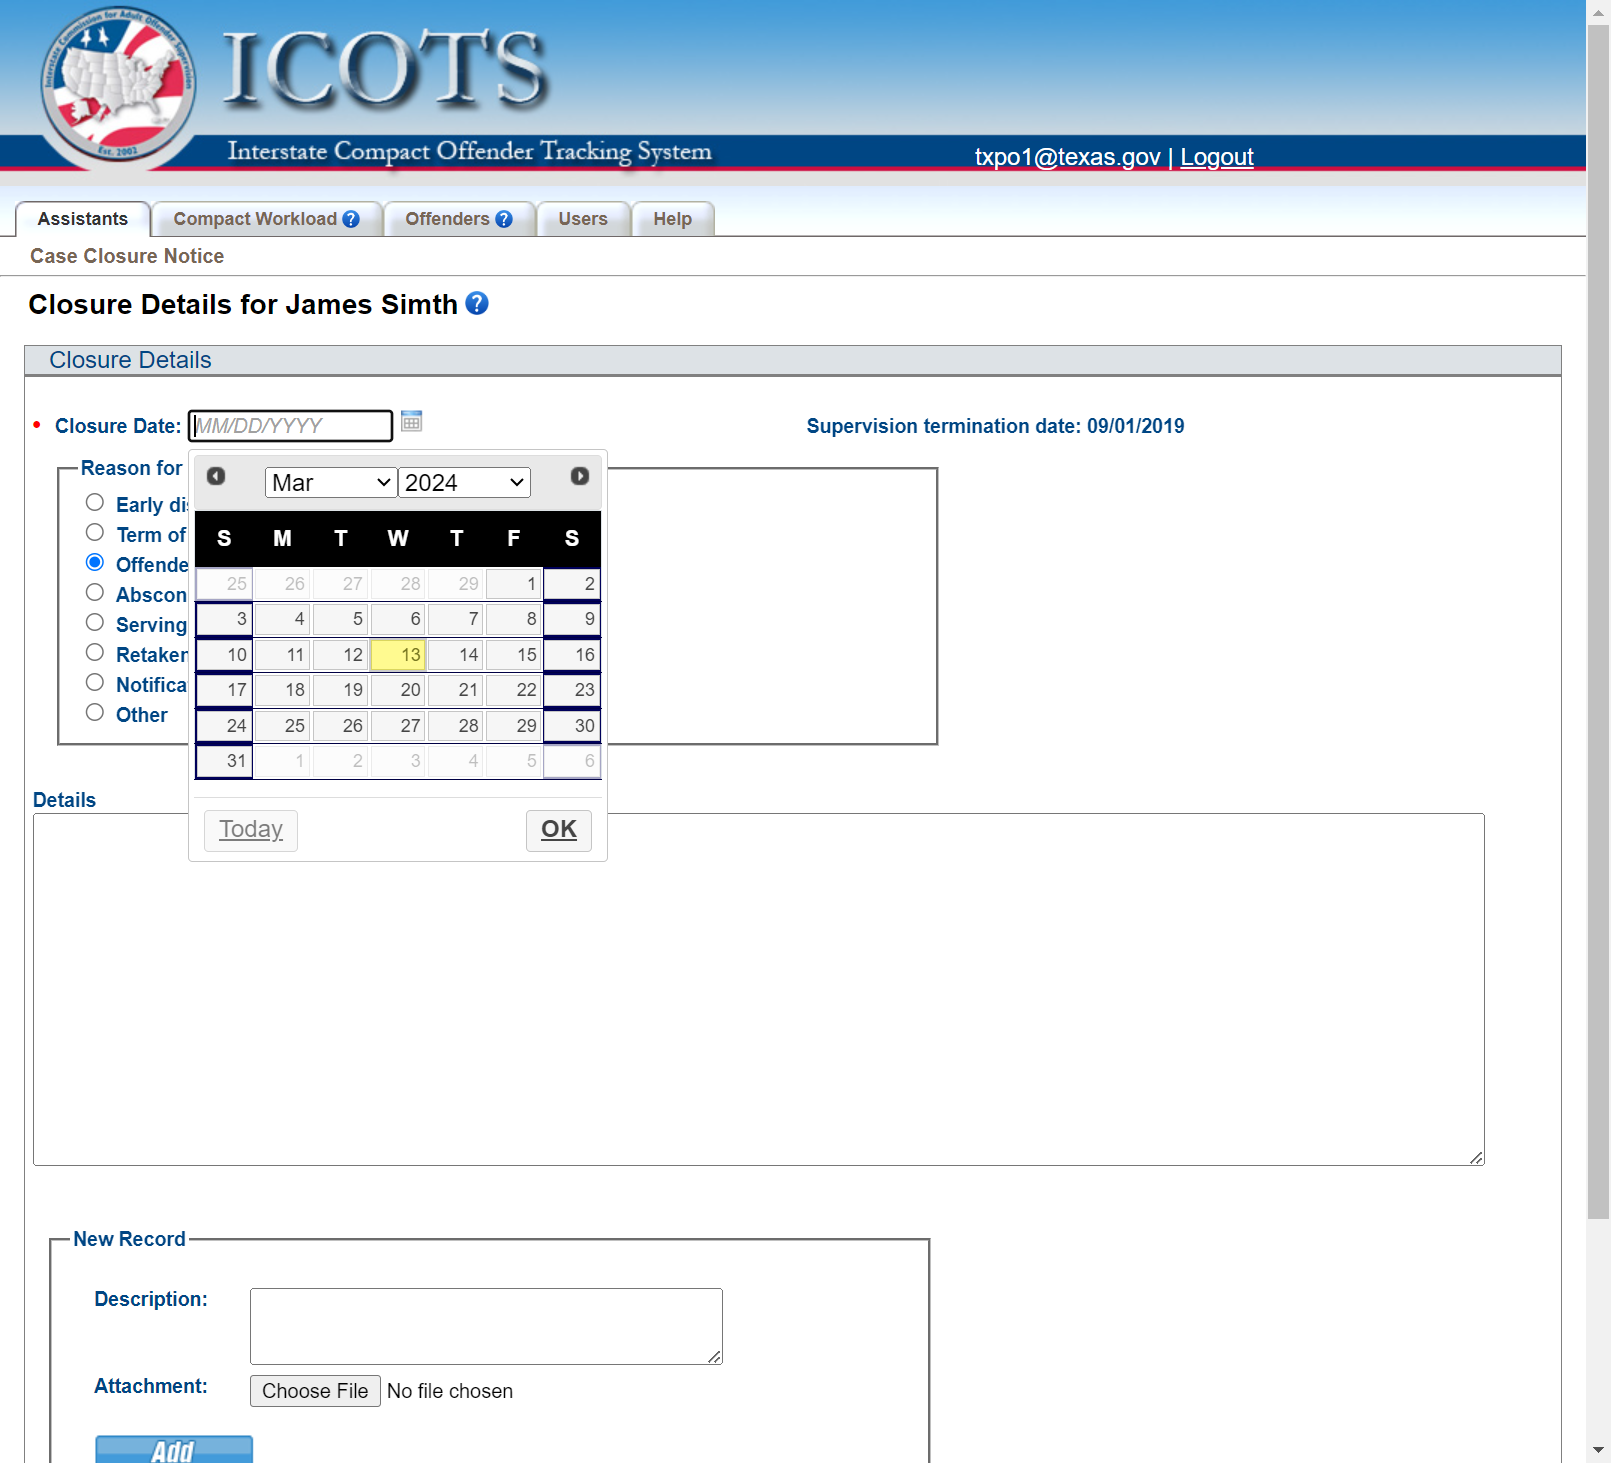Click the Logout link

click(1216, 157)
